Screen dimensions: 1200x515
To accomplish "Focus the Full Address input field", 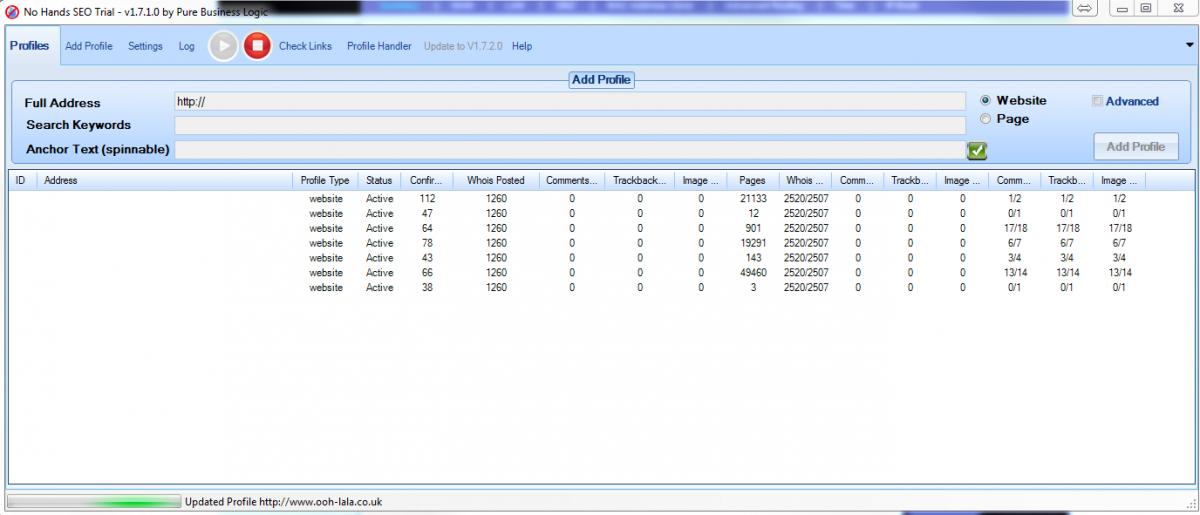I will pos(569,101).
